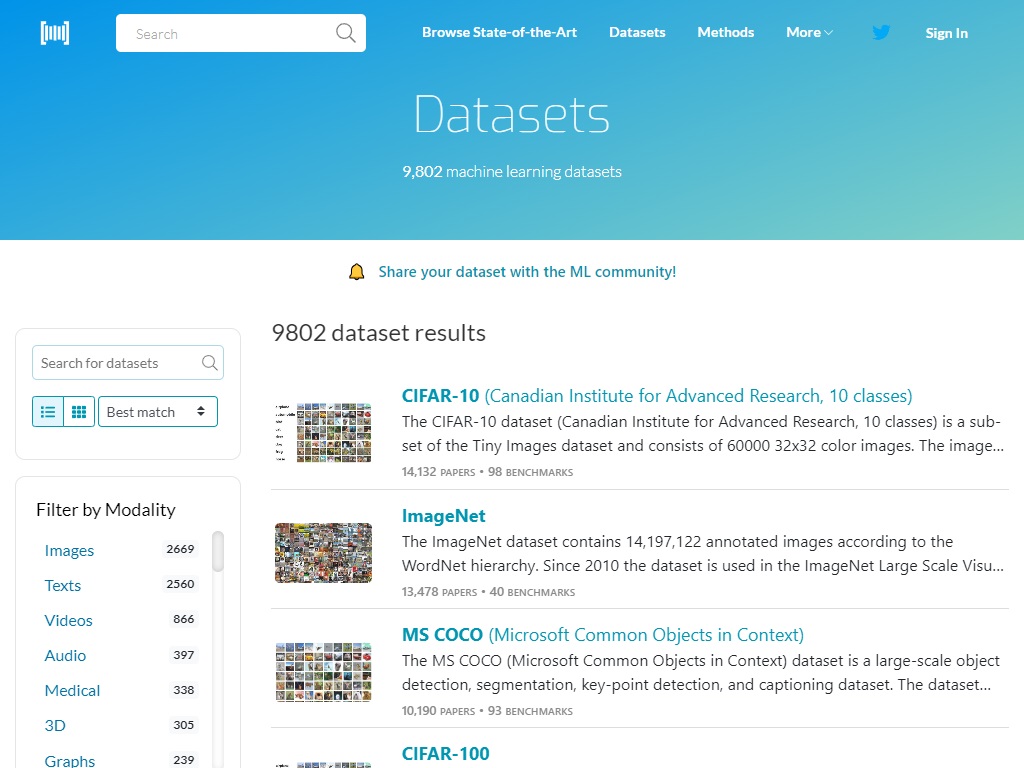
Task: Open the ImageNet dataset title
Action: point(443,516)
